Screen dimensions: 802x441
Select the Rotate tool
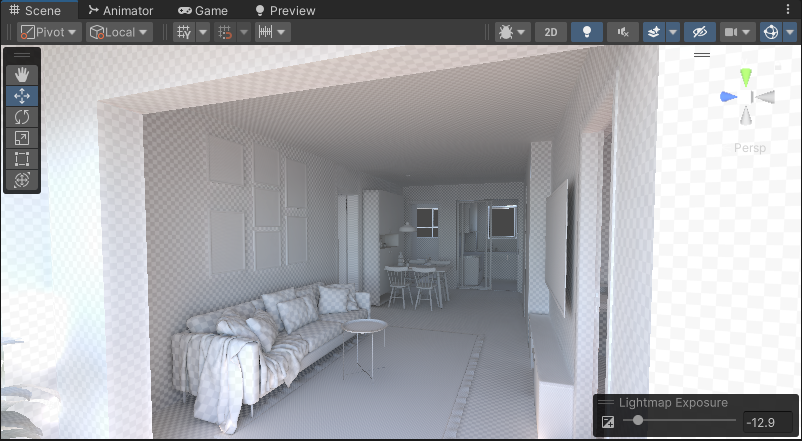pyautogui.click(x=22, y=117)
